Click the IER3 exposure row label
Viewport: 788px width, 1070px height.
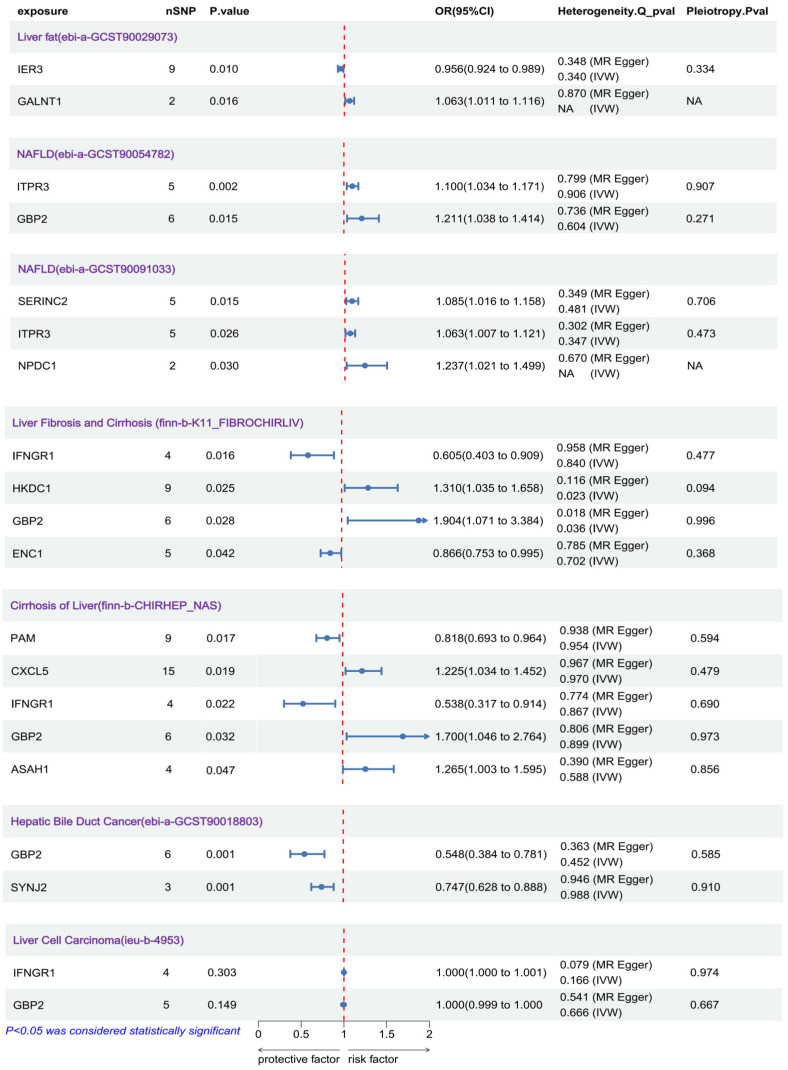tap(30, 69)
